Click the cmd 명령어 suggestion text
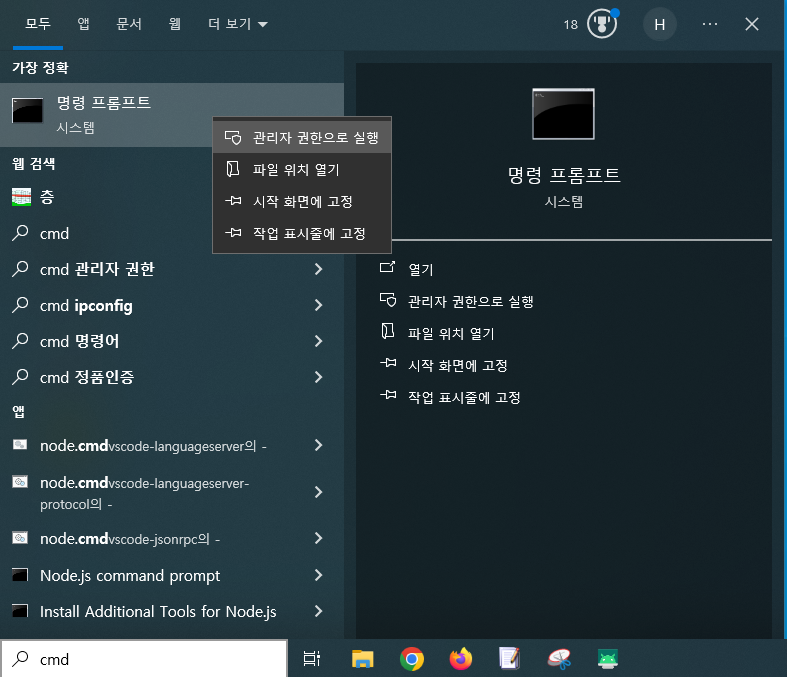Viewport: 787px width, 677px height. (x=80, y=341)
